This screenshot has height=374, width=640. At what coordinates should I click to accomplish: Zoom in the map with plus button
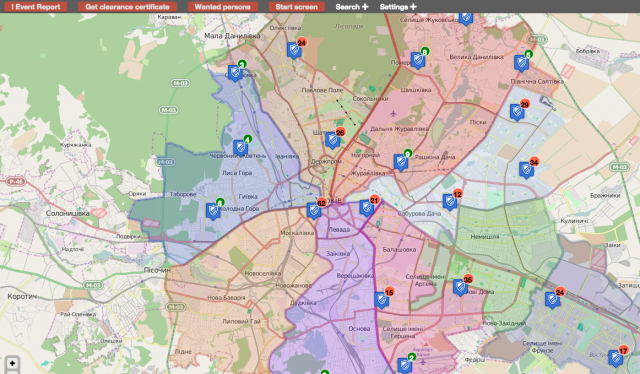[12, 363]
